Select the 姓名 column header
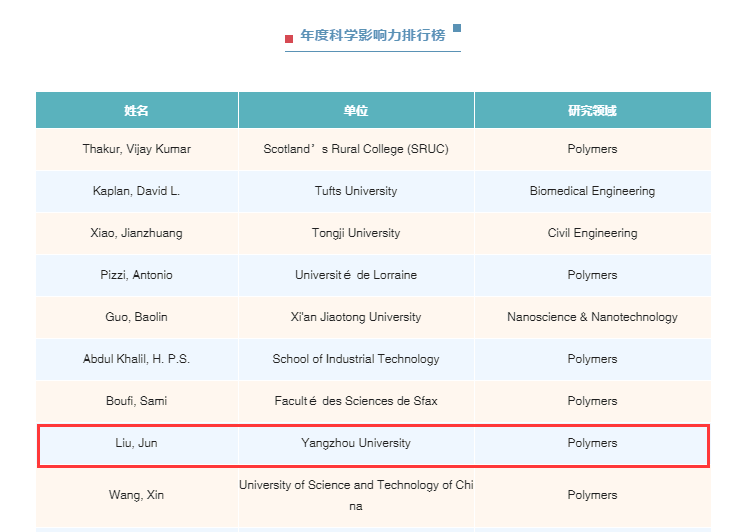The height and width of the screenshot is (532, 756). (x=137, y=111)
